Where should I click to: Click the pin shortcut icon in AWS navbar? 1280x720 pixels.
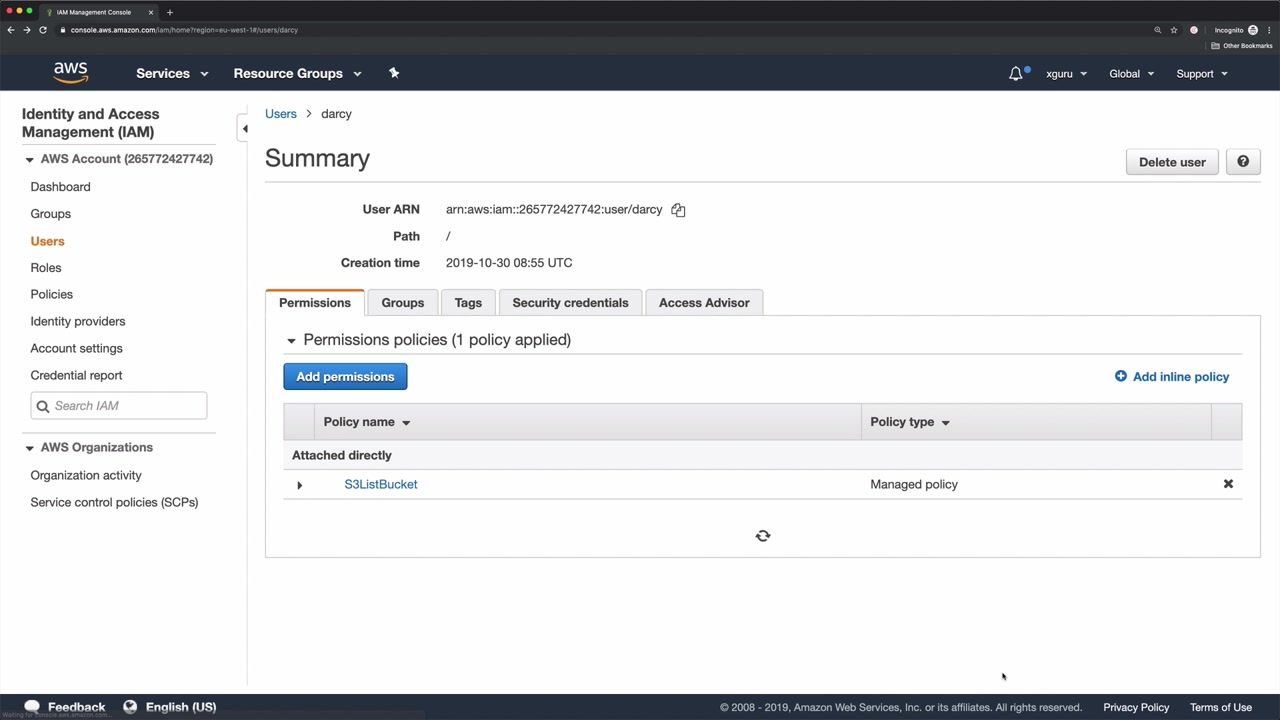pos(394,73)
